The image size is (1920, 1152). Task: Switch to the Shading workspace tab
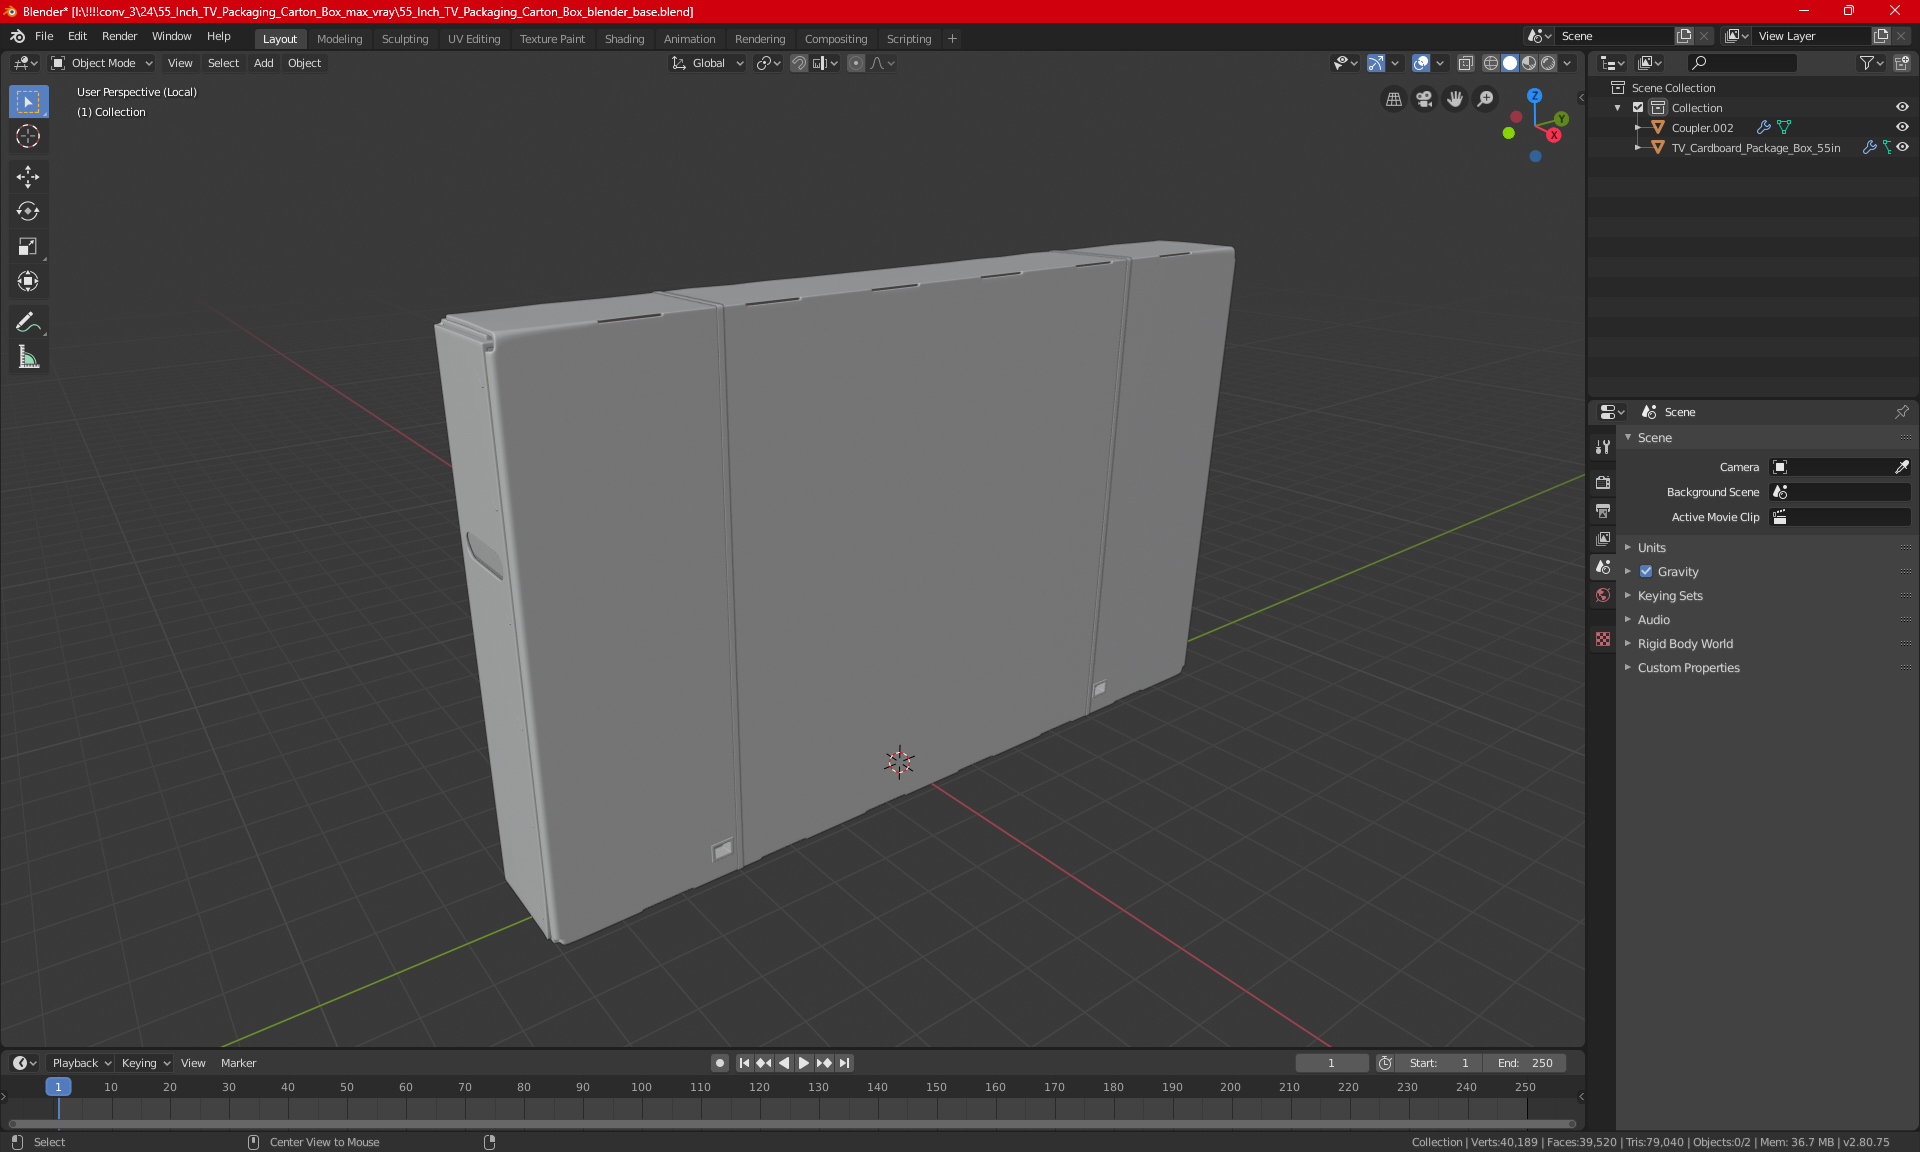click(624, 39)
